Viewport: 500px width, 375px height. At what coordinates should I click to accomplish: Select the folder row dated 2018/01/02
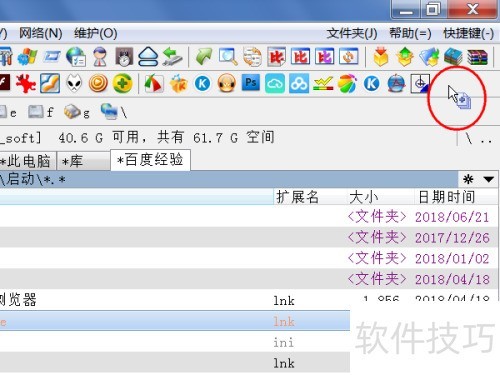click(249, 258)
